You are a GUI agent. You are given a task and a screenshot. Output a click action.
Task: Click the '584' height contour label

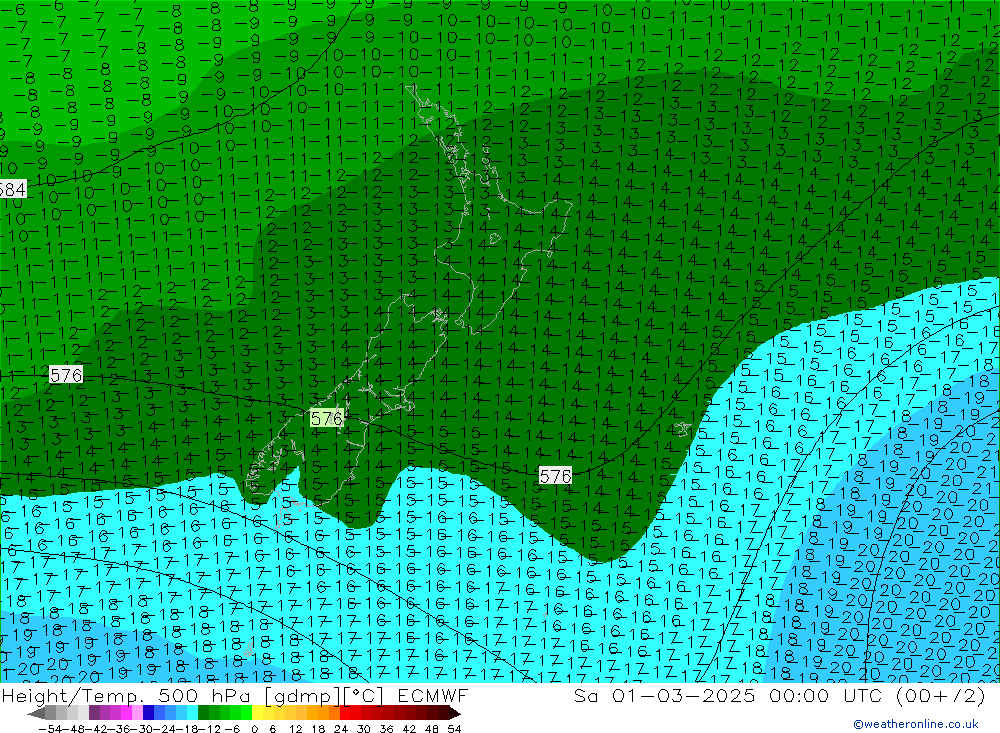point(12,189)
